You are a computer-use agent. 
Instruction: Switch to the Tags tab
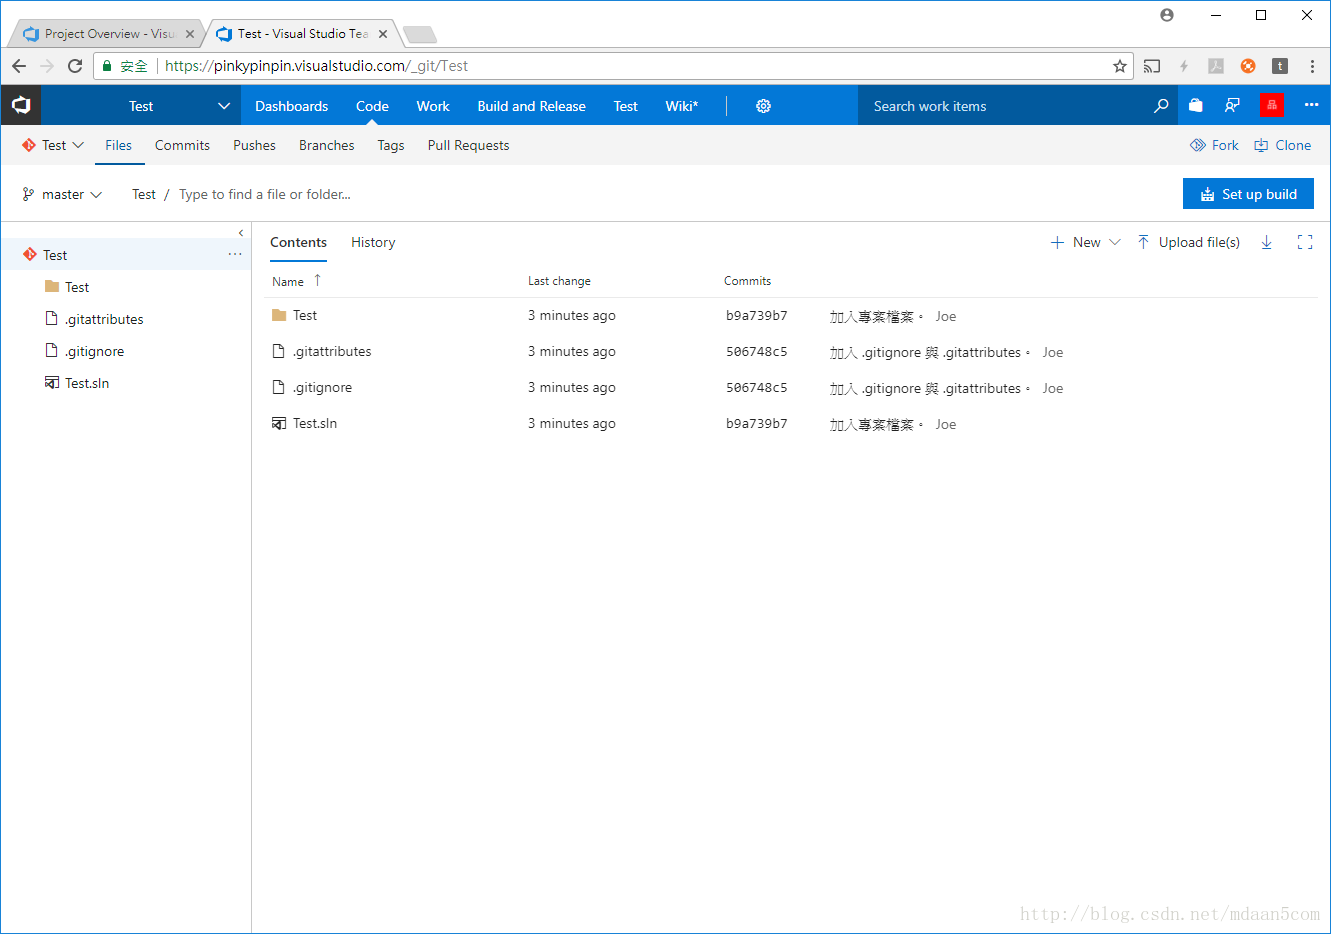pos(391,145)
